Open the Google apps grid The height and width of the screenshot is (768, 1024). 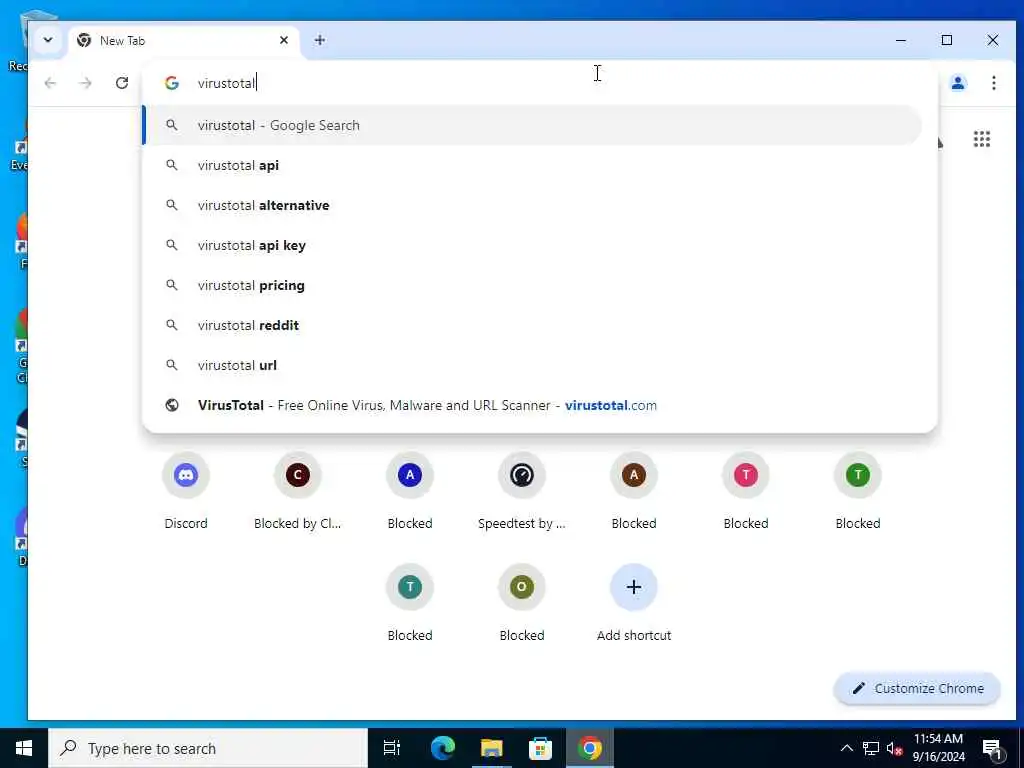[x=982, y=139]
